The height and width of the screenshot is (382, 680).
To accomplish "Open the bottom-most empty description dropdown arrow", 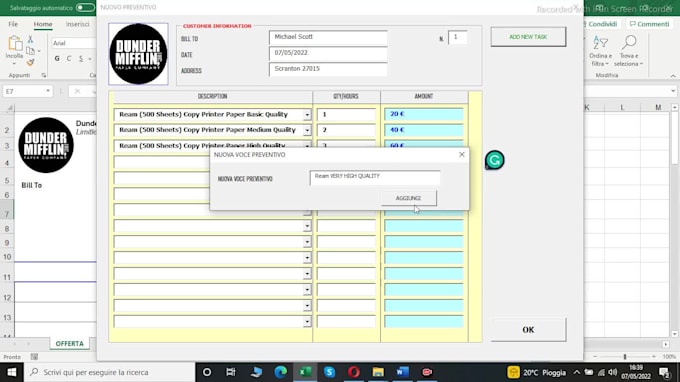I will coord(307,322).
